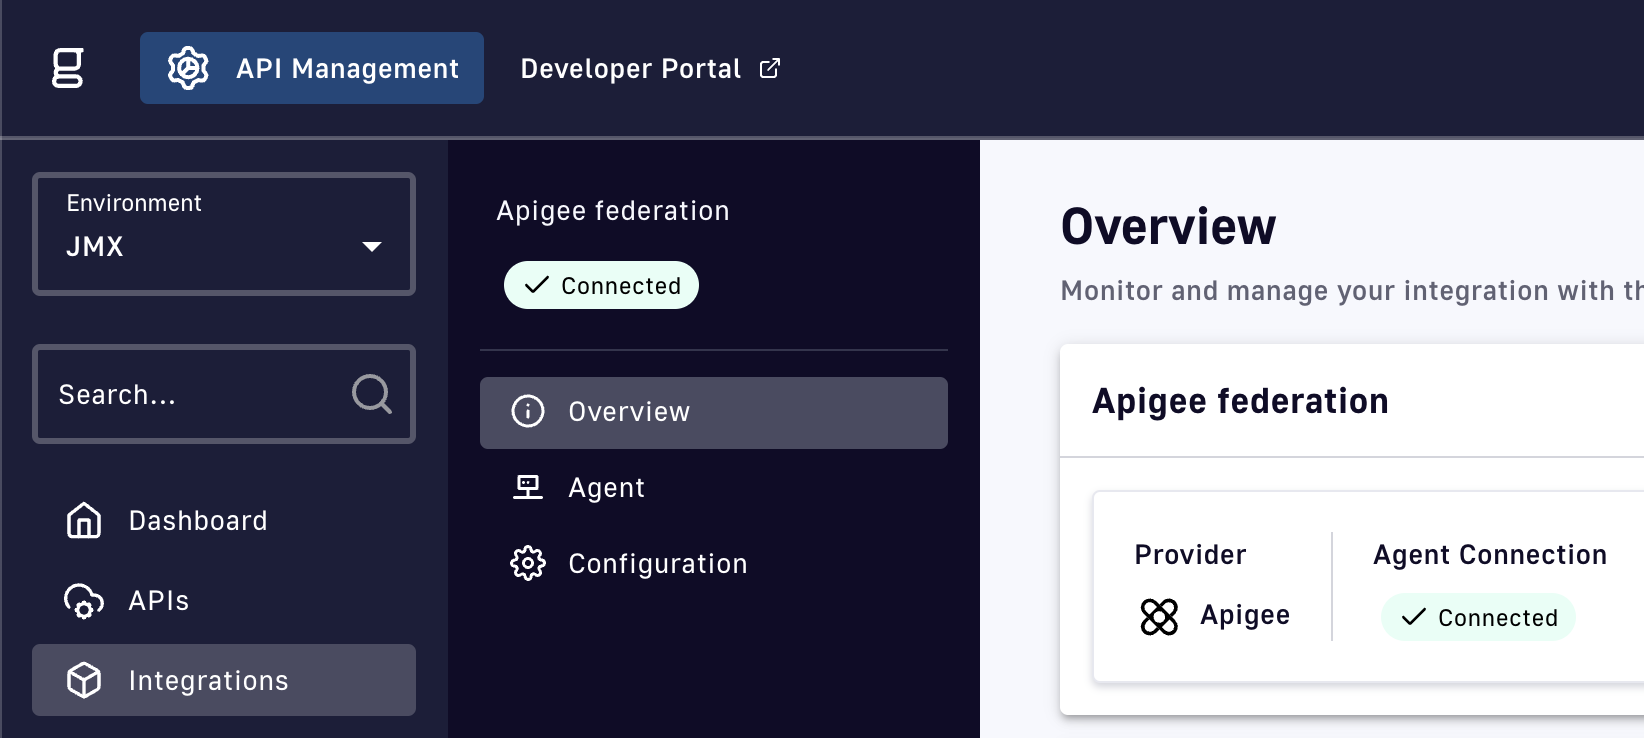Click the search magnifier icon

point(372,394)
